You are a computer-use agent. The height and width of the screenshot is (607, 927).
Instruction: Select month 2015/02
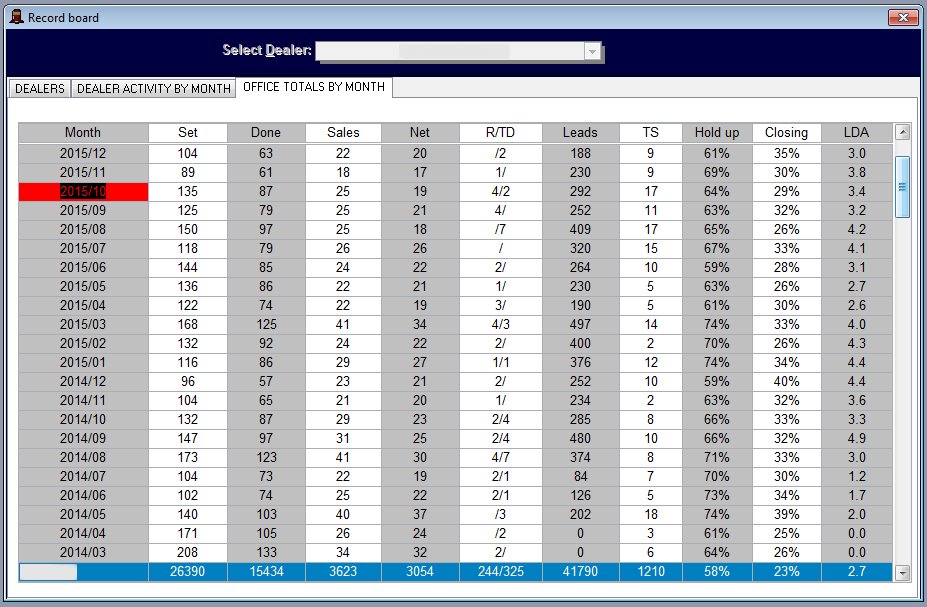click(x=83, y=343)
